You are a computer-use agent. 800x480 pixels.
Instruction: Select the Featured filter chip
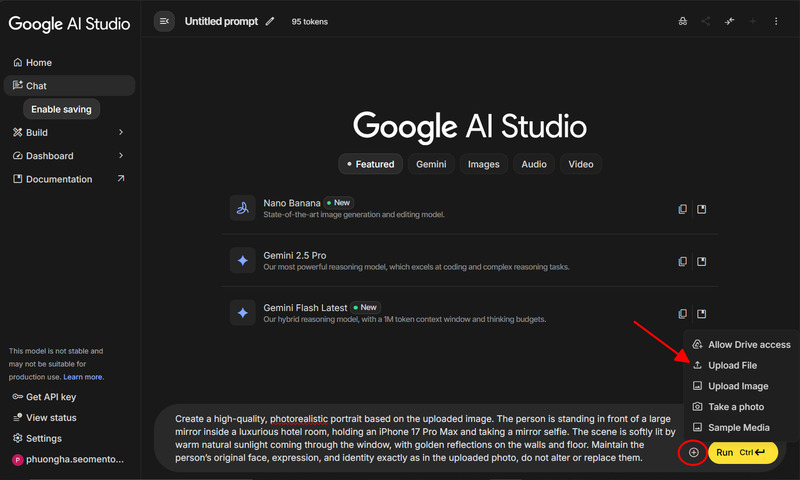point(370,164)
